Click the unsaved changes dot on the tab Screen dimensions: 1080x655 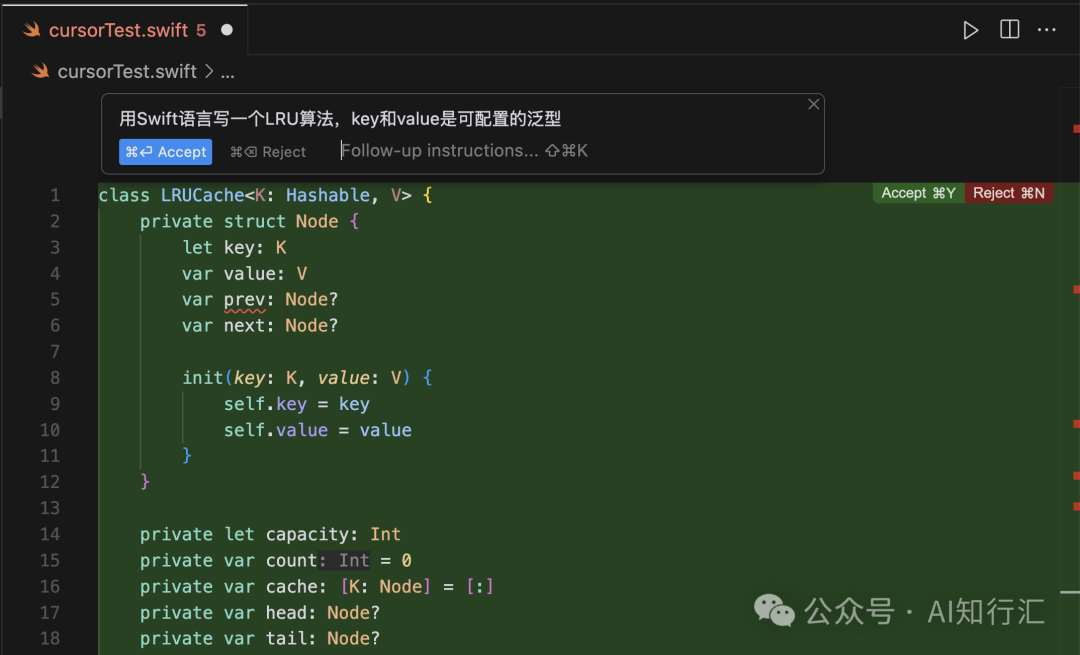pyautogui.click(x=228, y=30)
